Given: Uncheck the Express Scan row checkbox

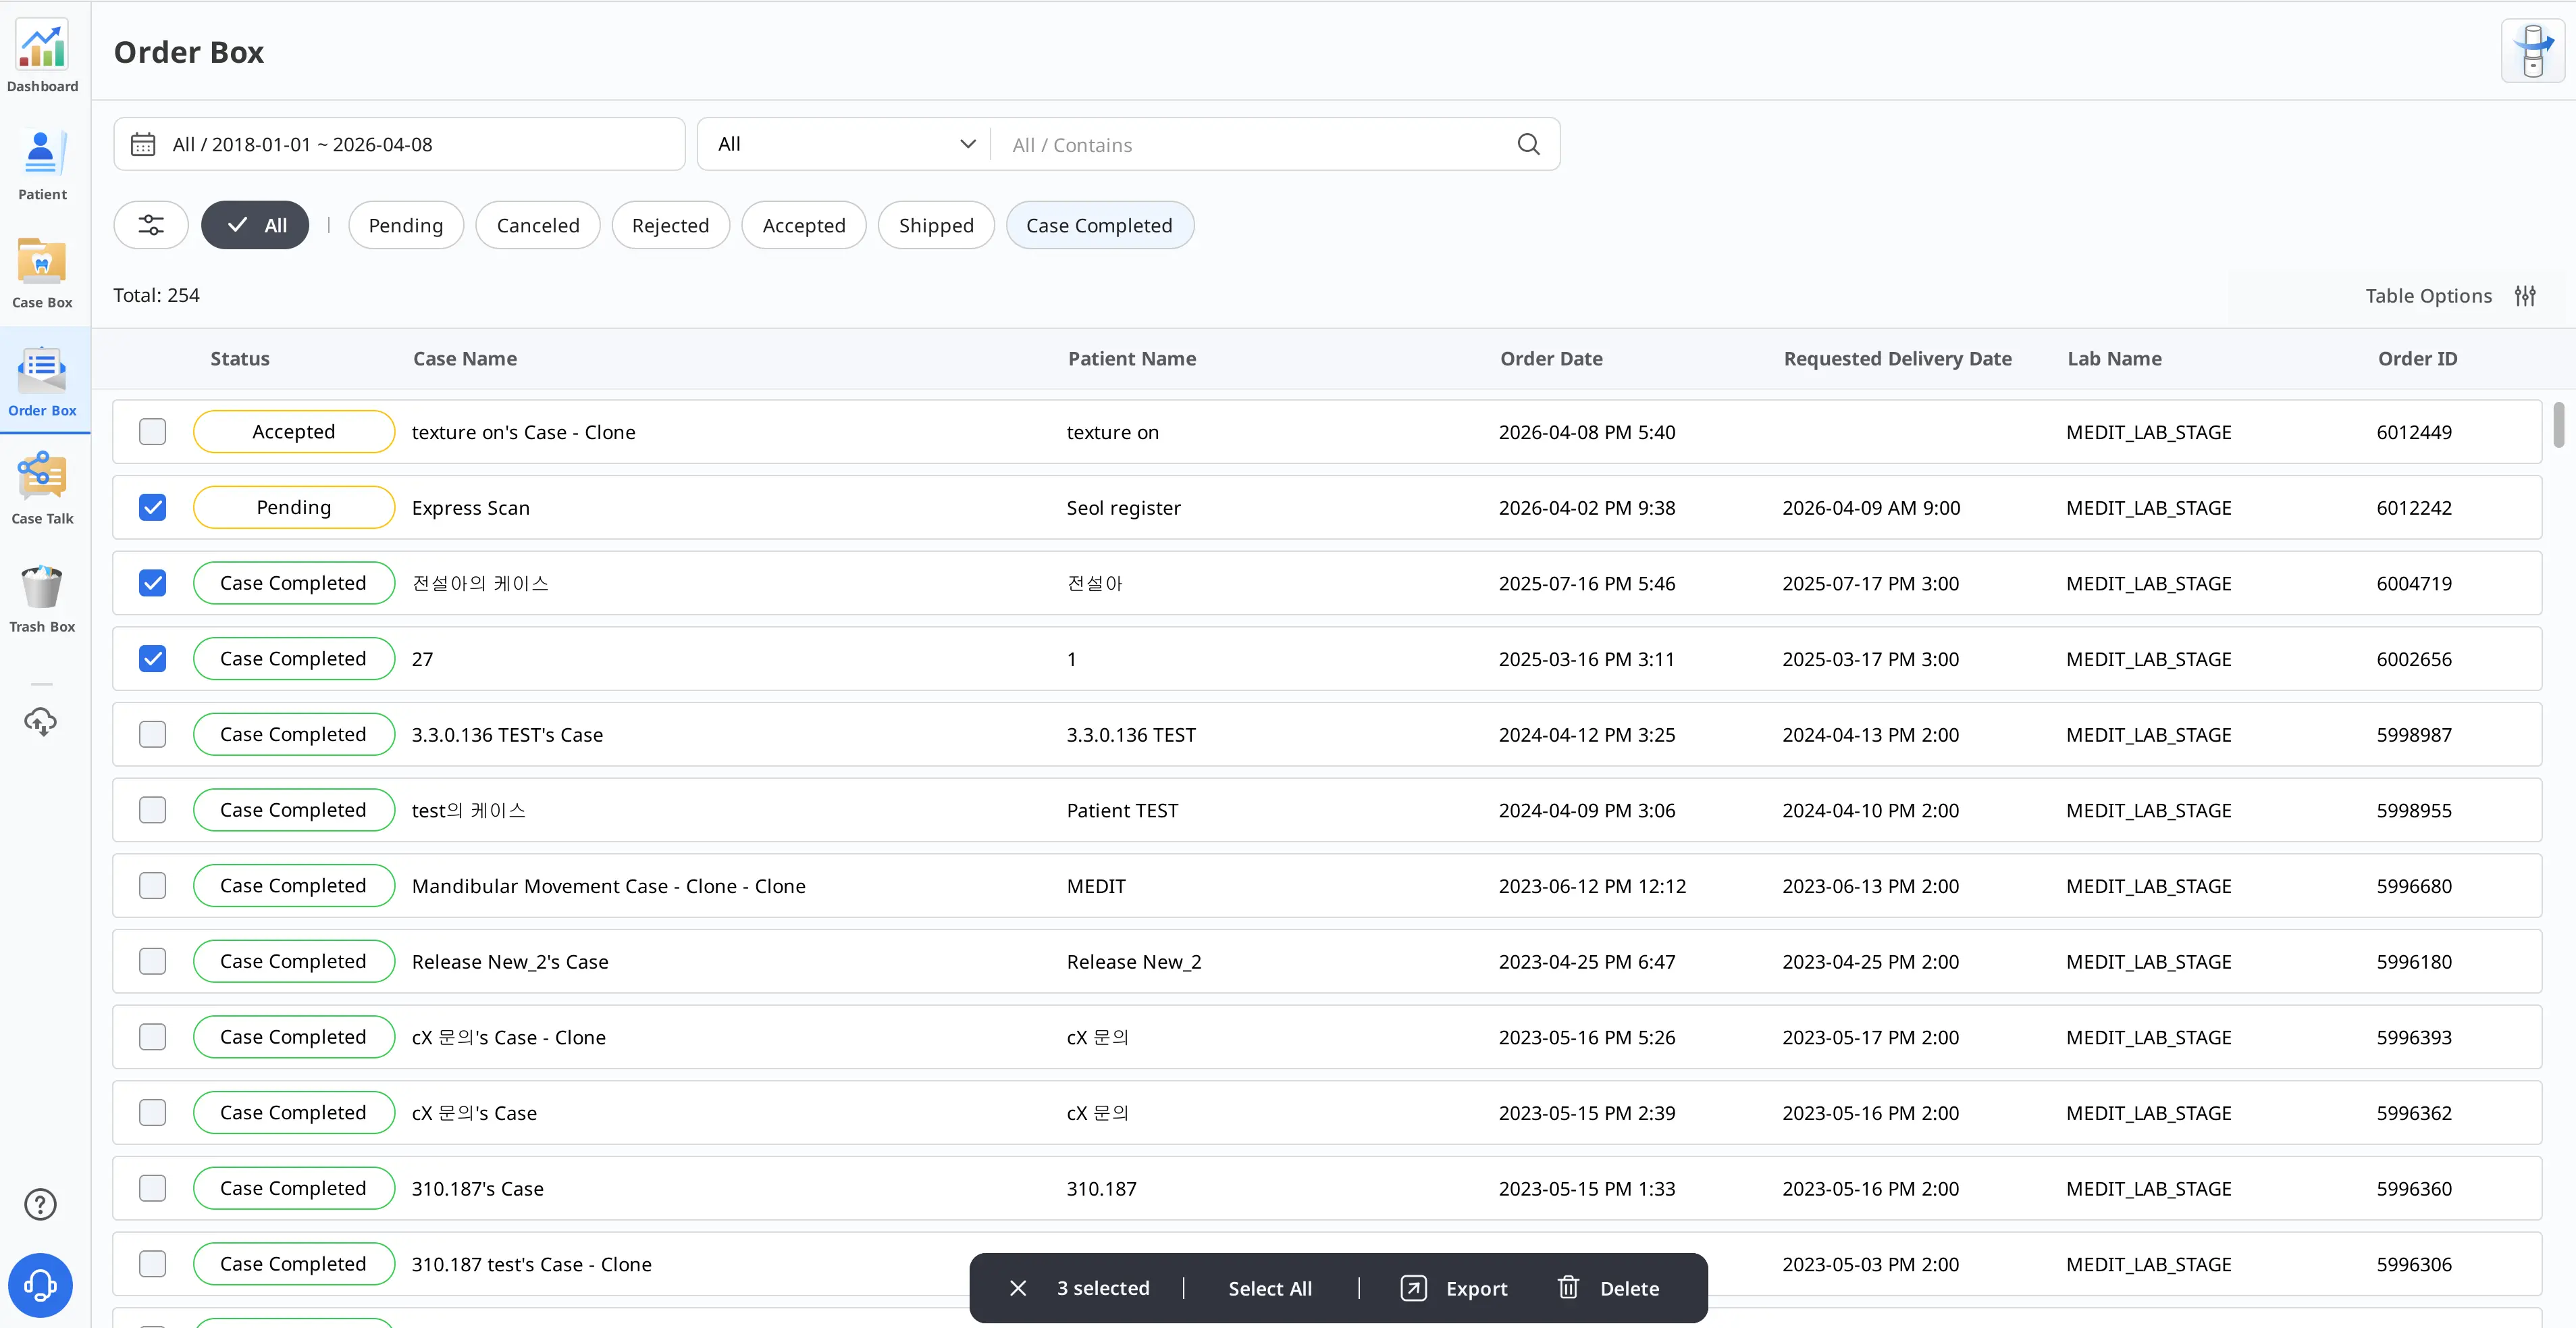Looking at the screenshot, I should (153, 507).
